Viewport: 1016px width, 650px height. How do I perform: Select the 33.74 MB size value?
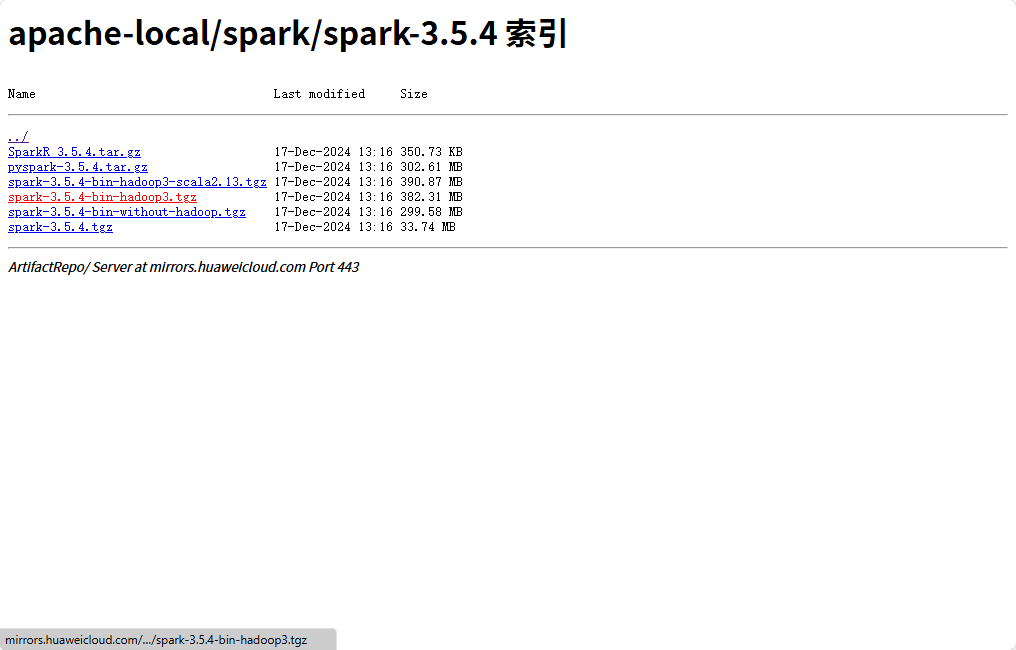[x=428, y=226]
